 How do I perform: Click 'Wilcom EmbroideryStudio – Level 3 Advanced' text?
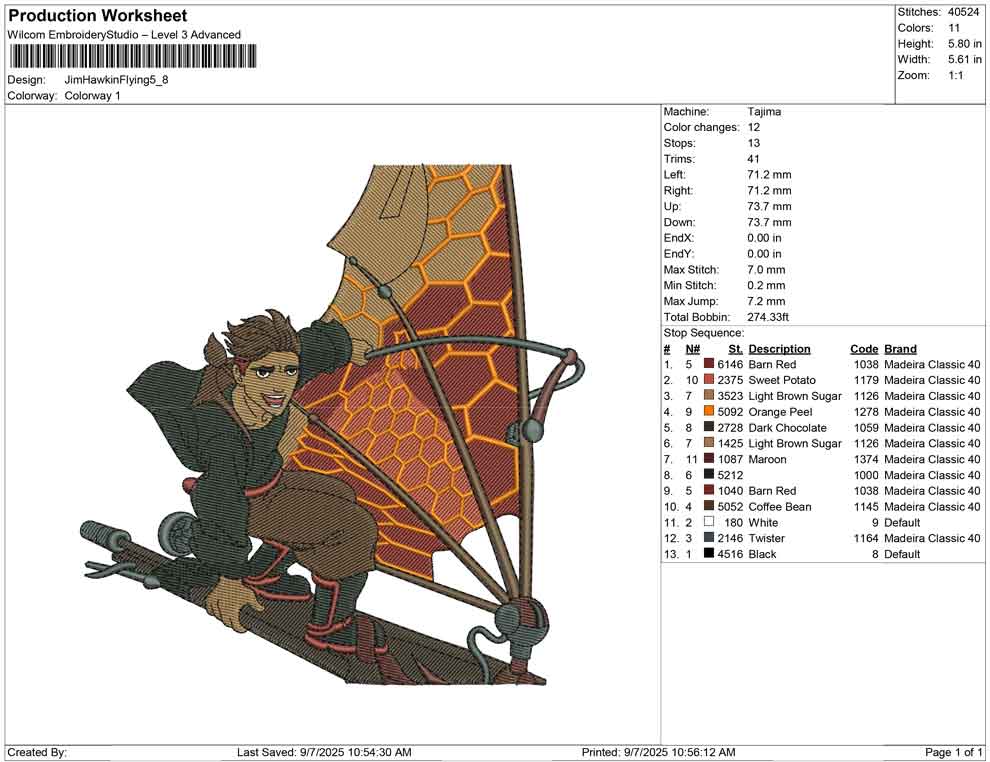tap(124, 35)
